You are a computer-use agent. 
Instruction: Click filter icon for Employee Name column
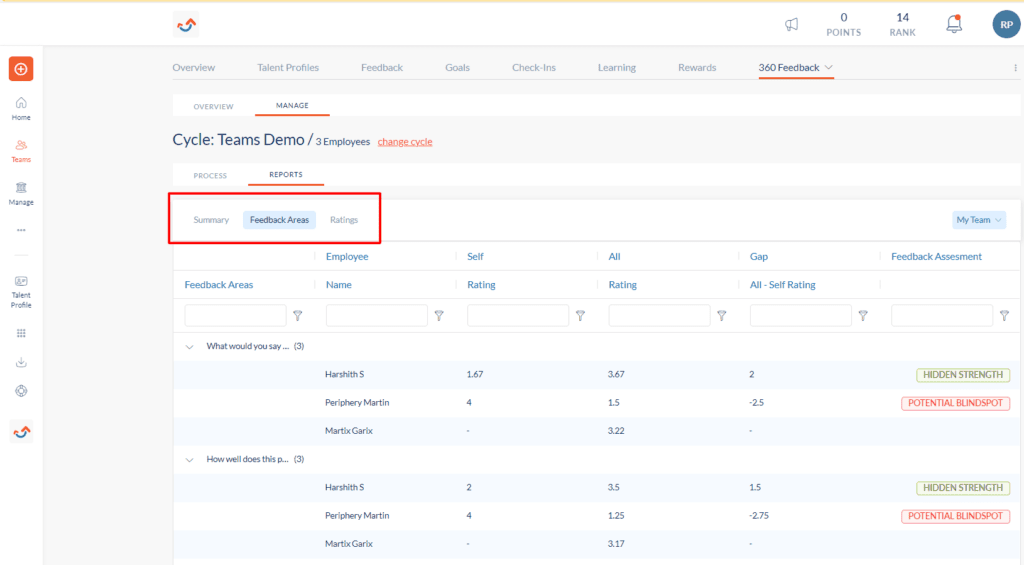(x=439, y=315)
